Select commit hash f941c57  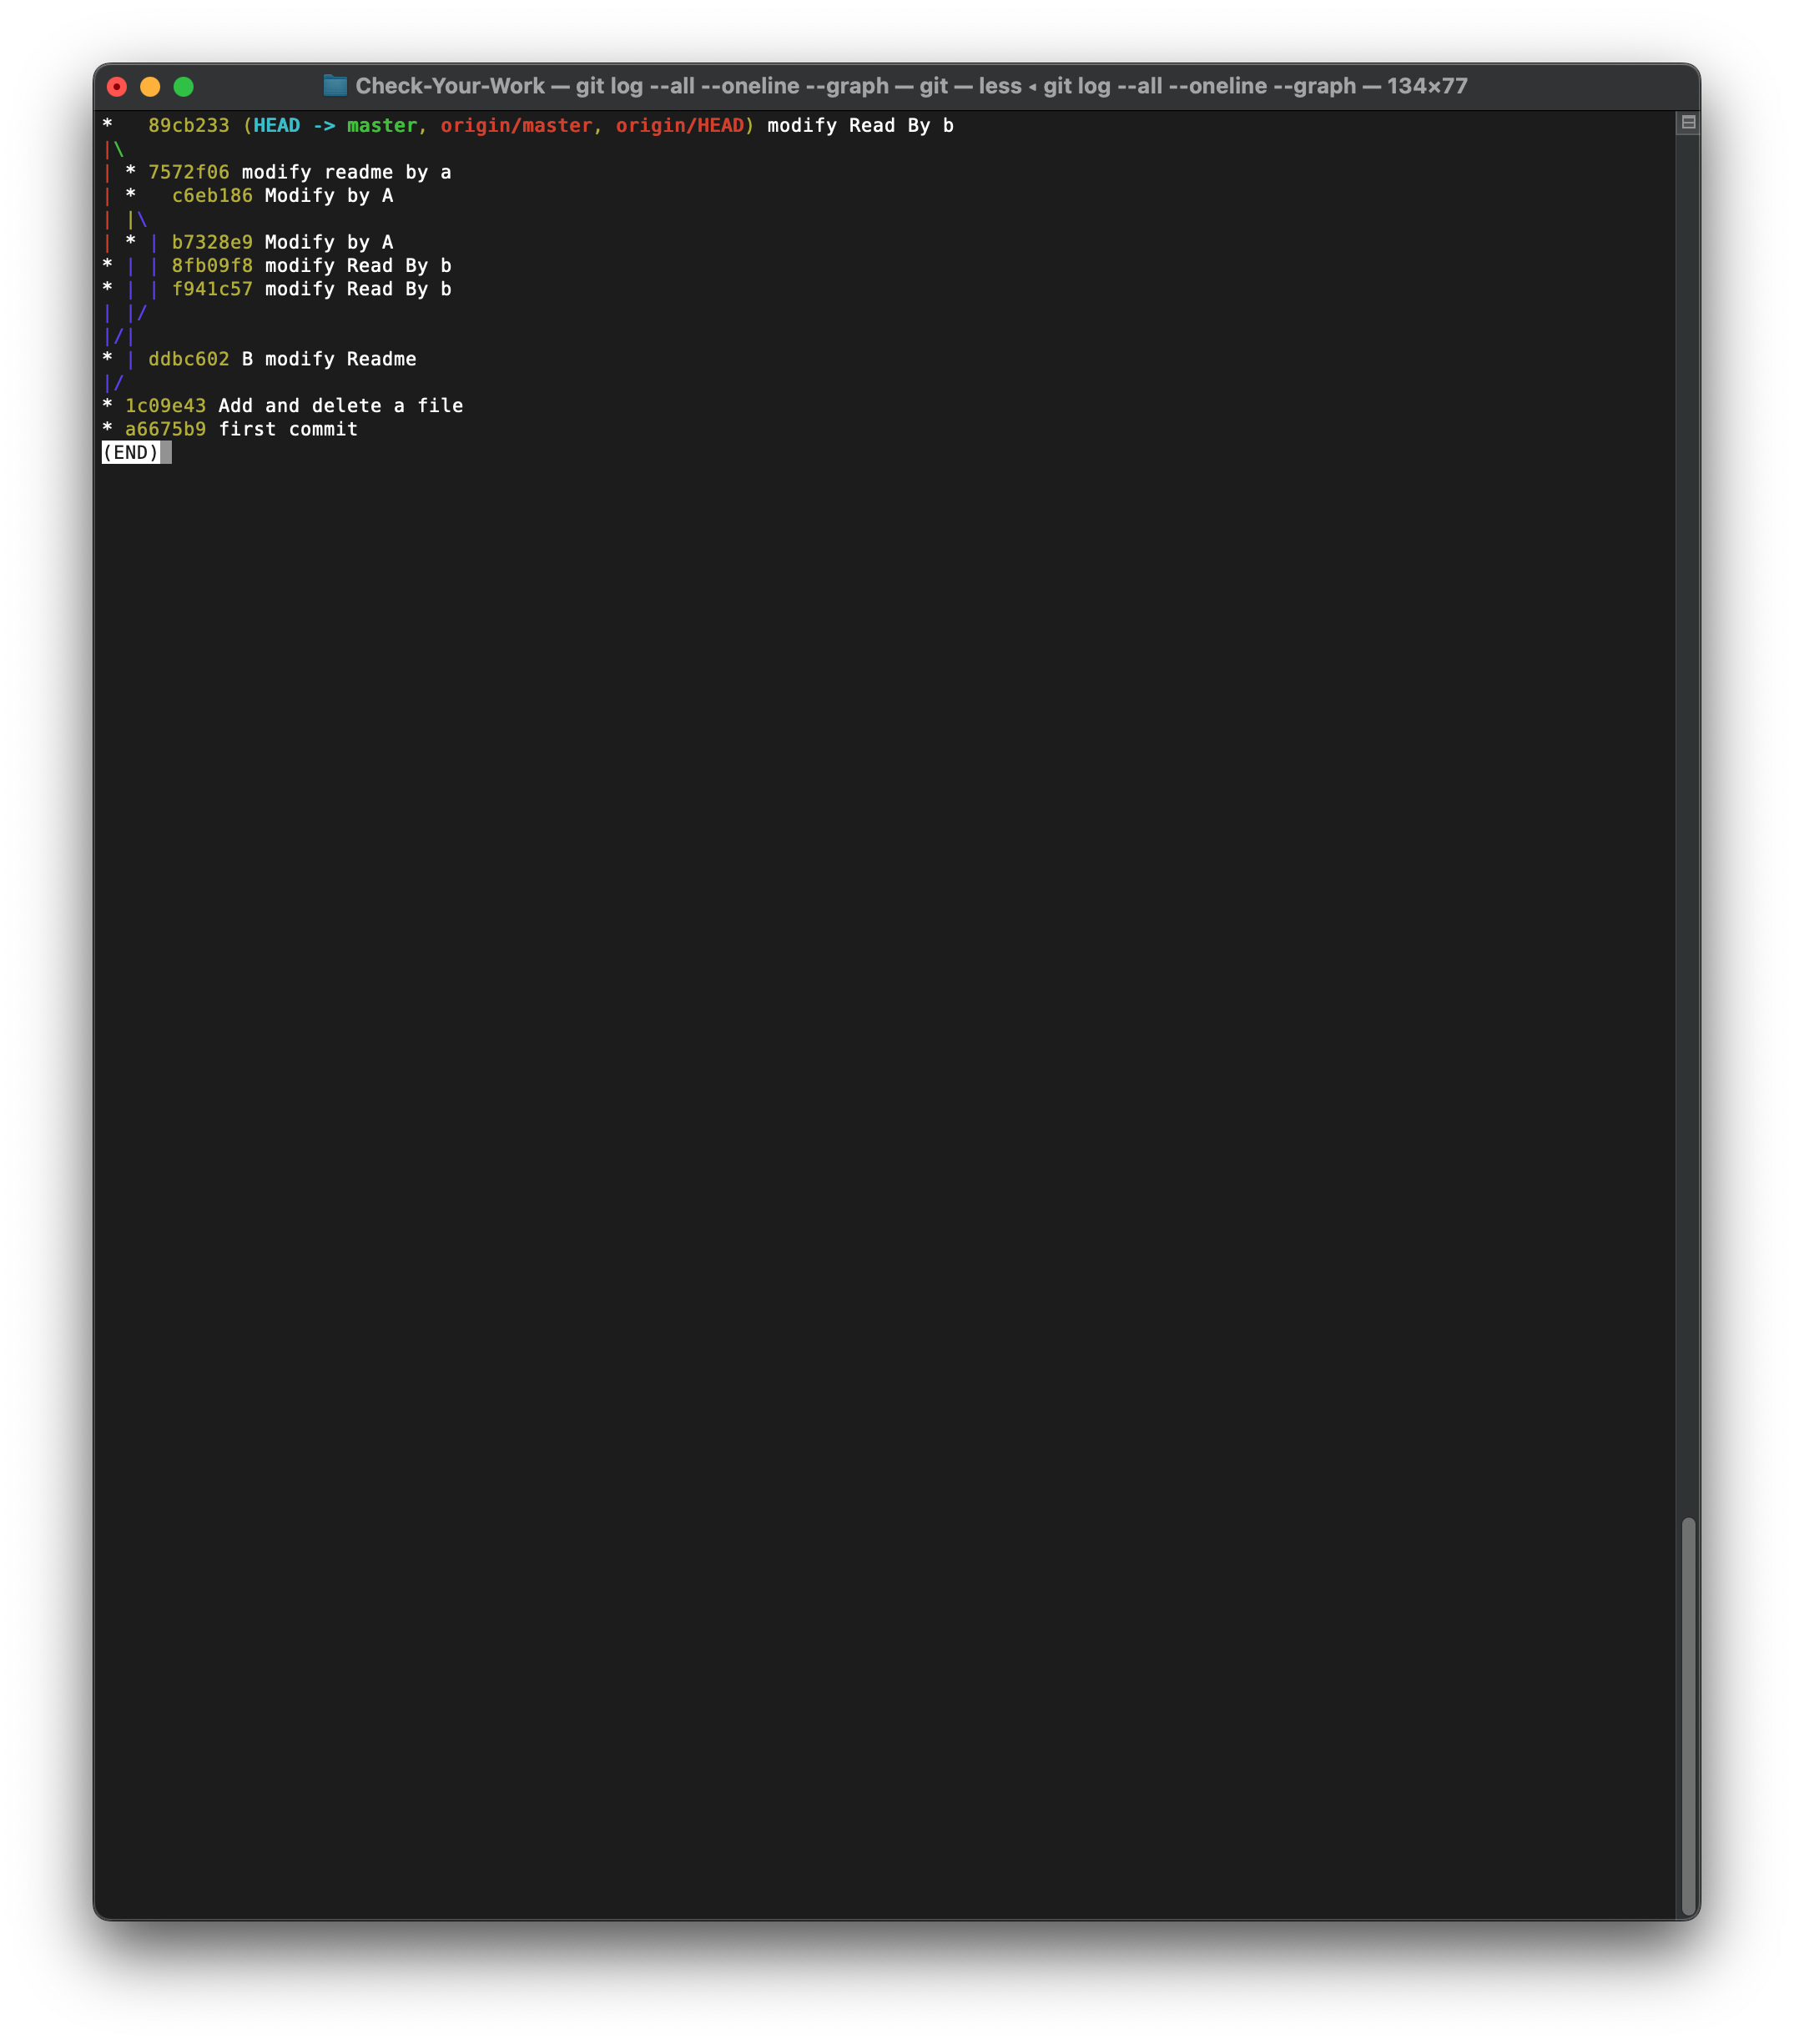coord(212,289)
